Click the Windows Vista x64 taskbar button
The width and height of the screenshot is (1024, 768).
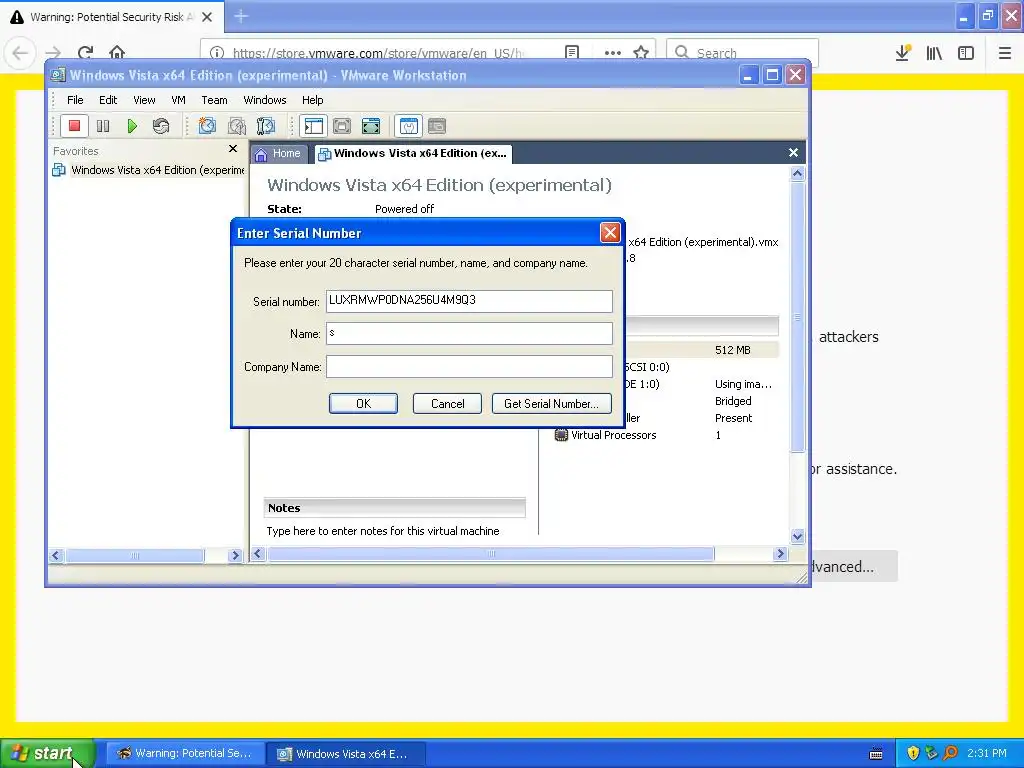click(346, 753)
